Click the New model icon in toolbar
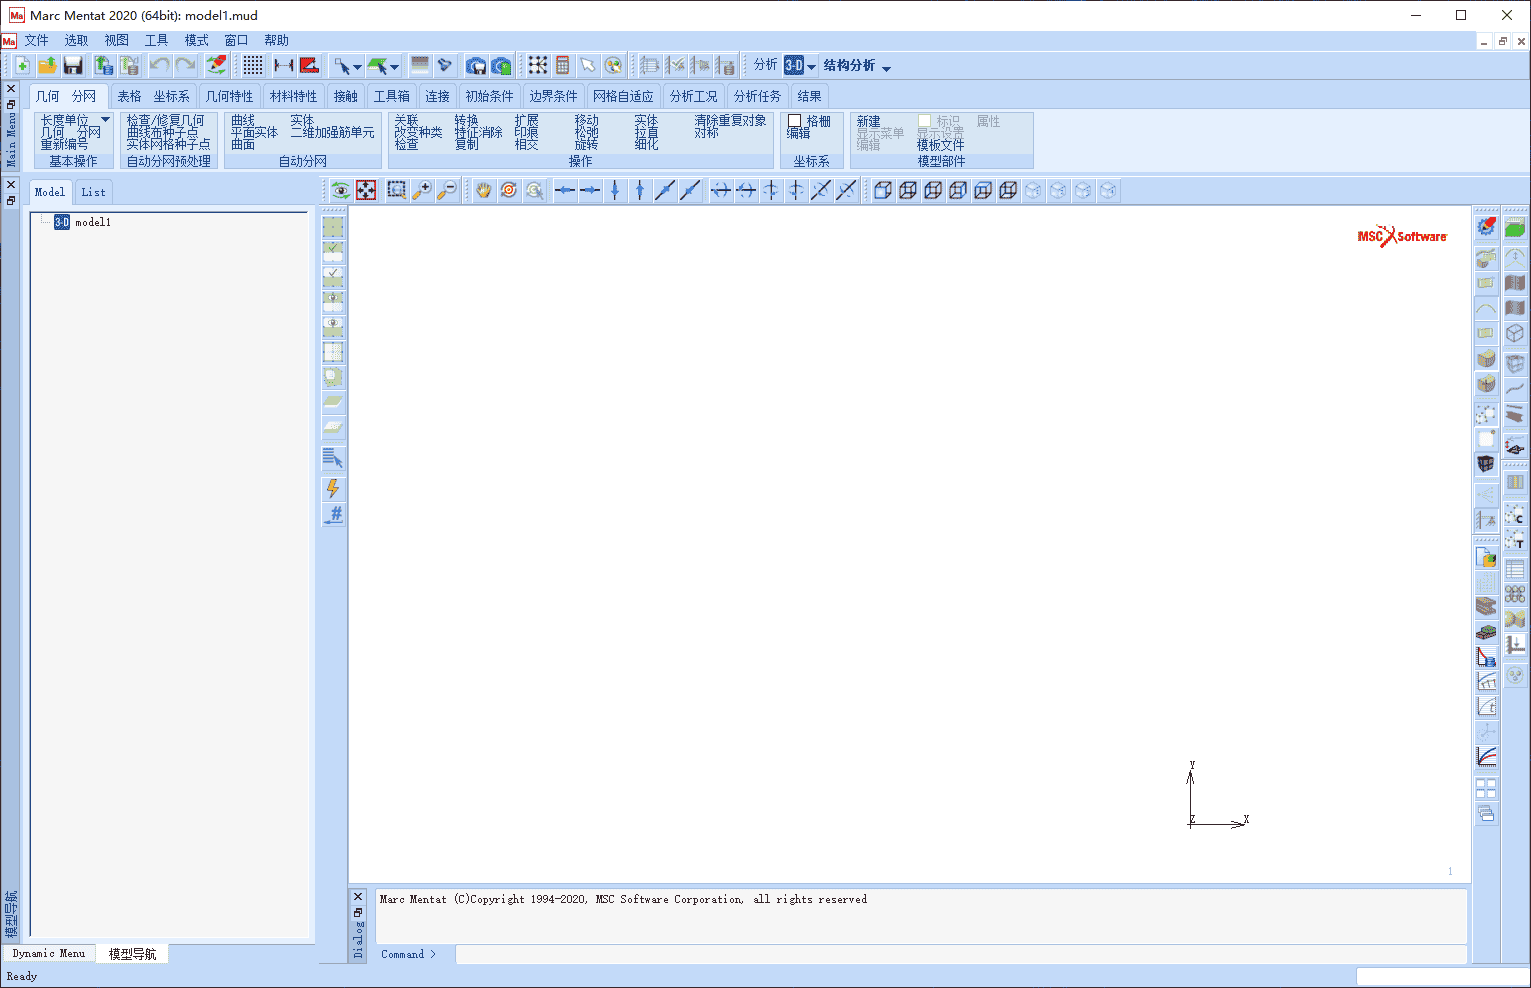 pyautogui.click(x=21, y=66)
